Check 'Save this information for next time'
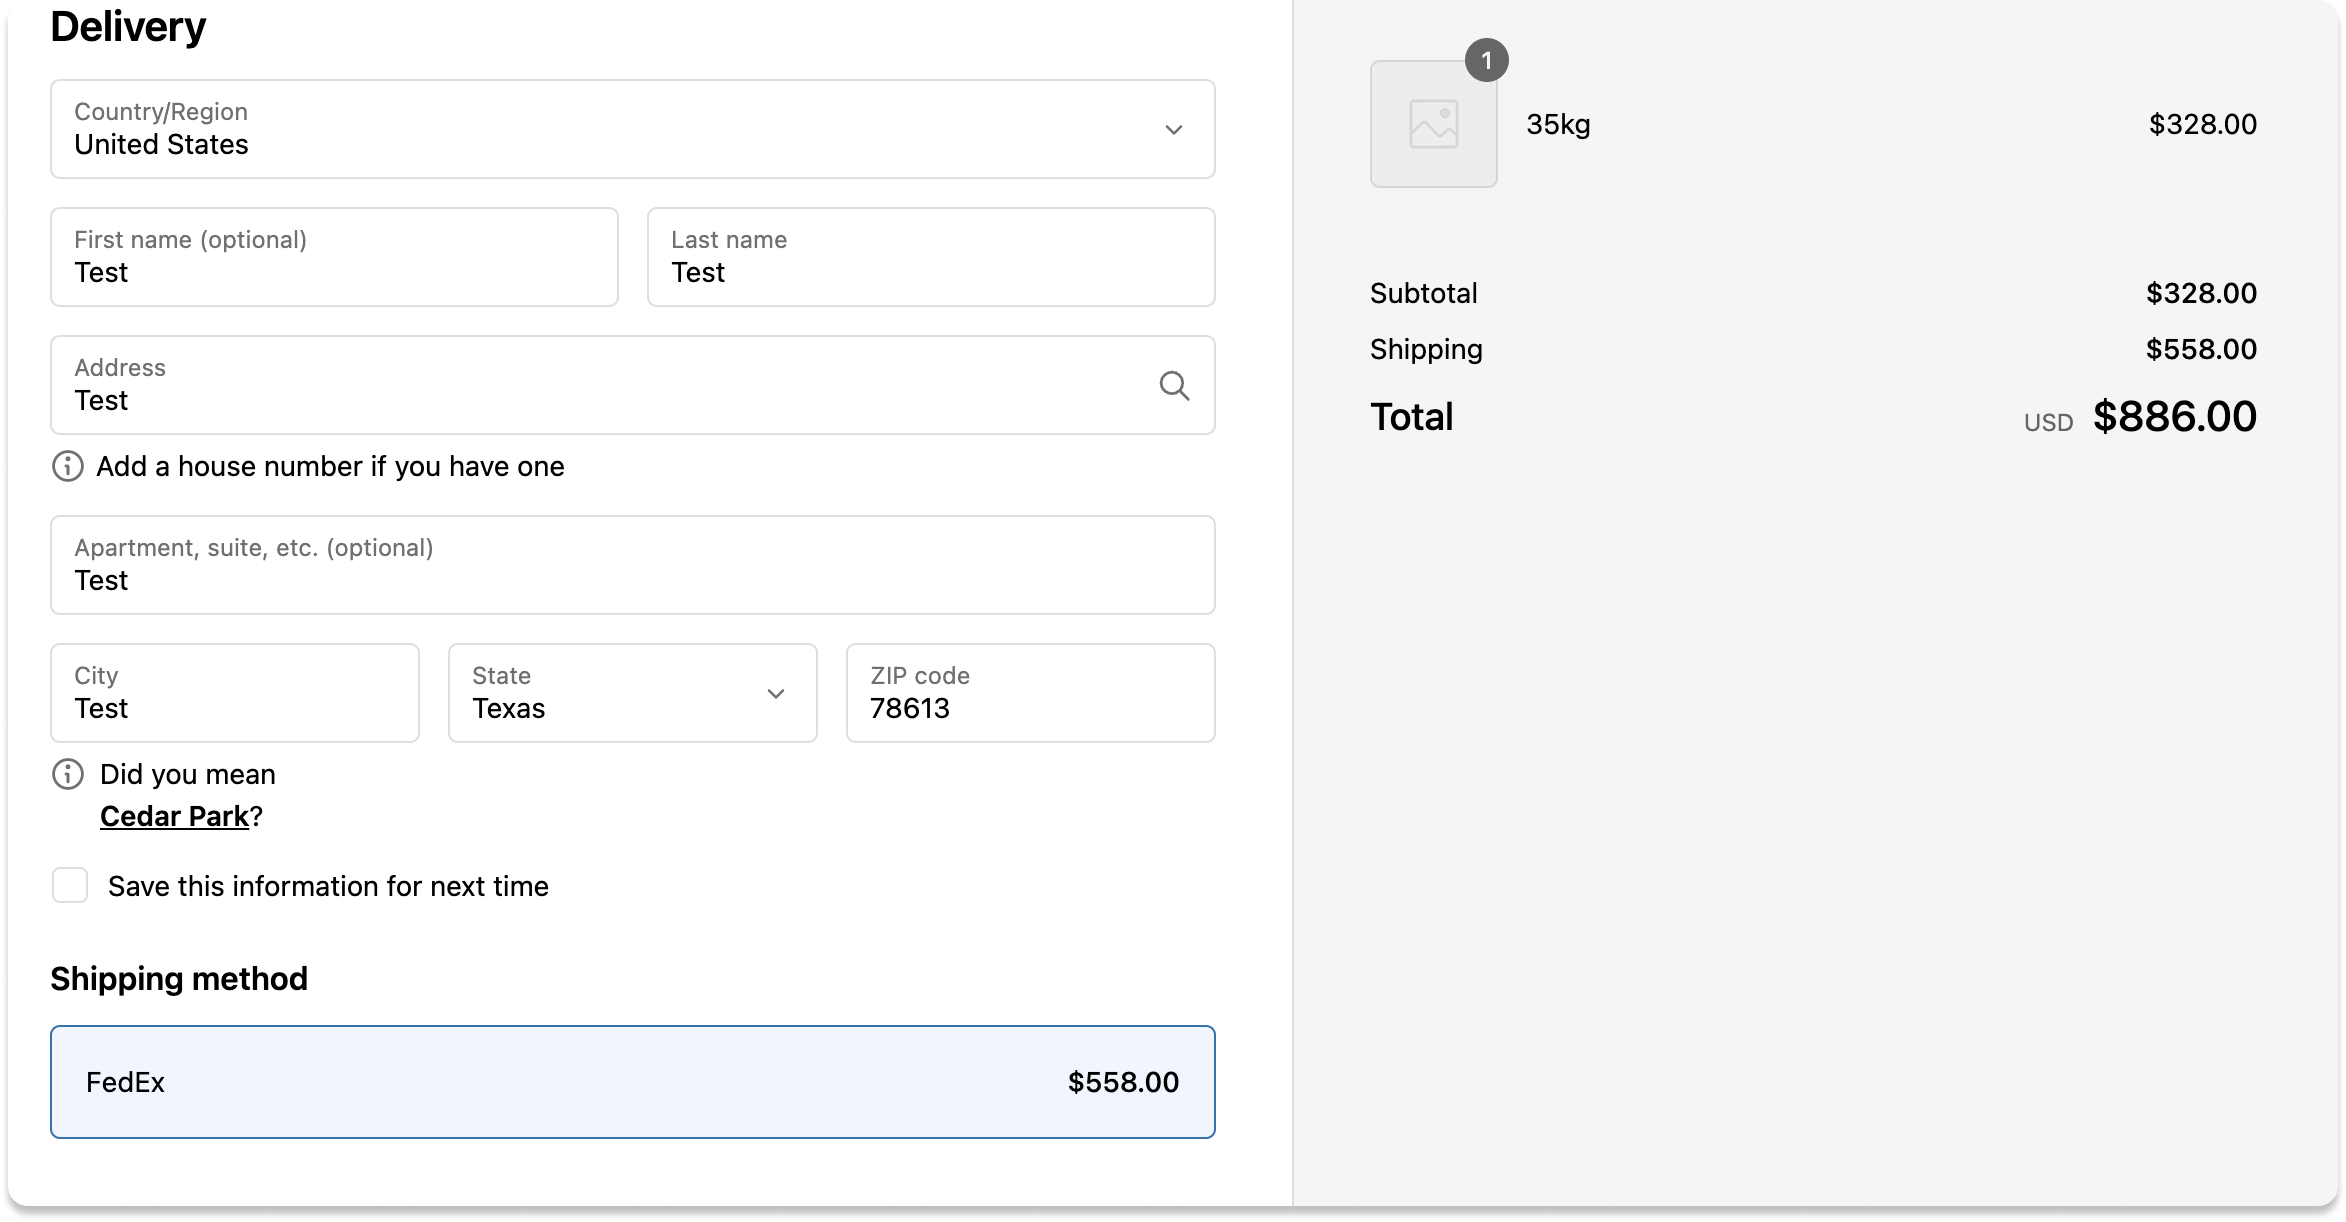Viewport: 2346px width, 1222px height. pyautogui.click(x=70, y=886)
